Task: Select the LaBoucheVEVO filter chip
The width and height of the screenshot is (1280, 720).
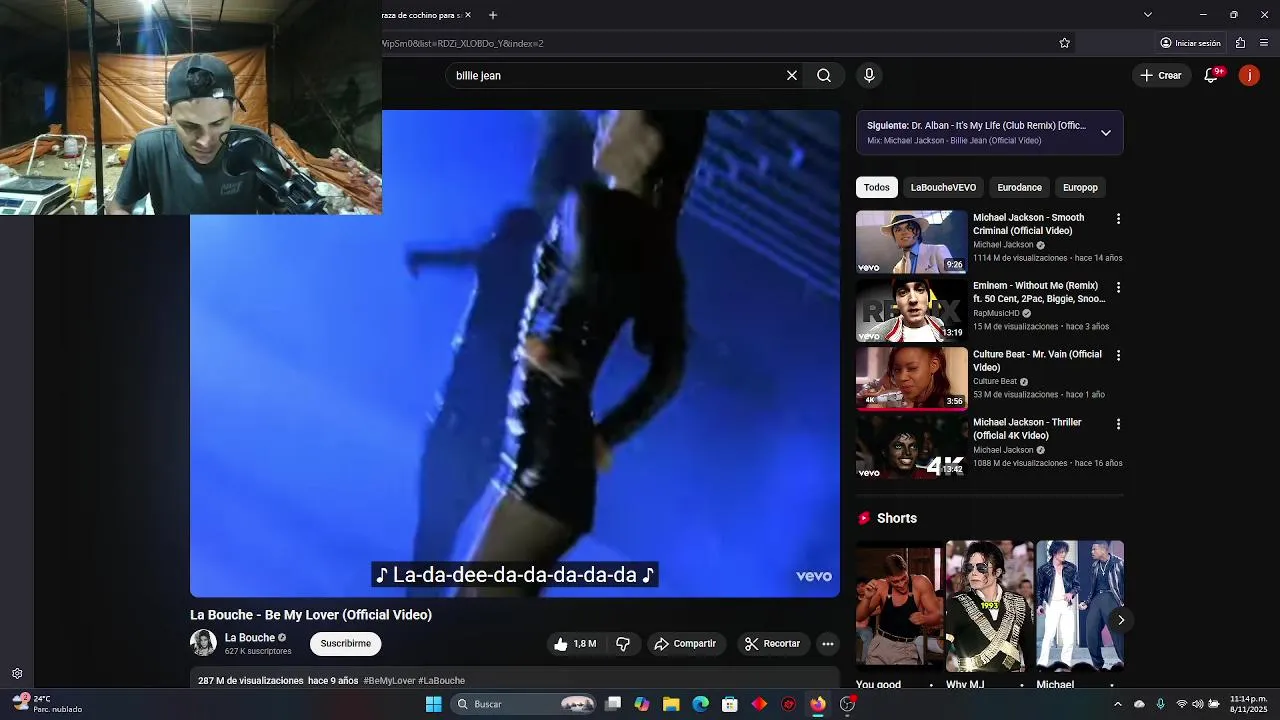Action: click(x=943, y=187)
